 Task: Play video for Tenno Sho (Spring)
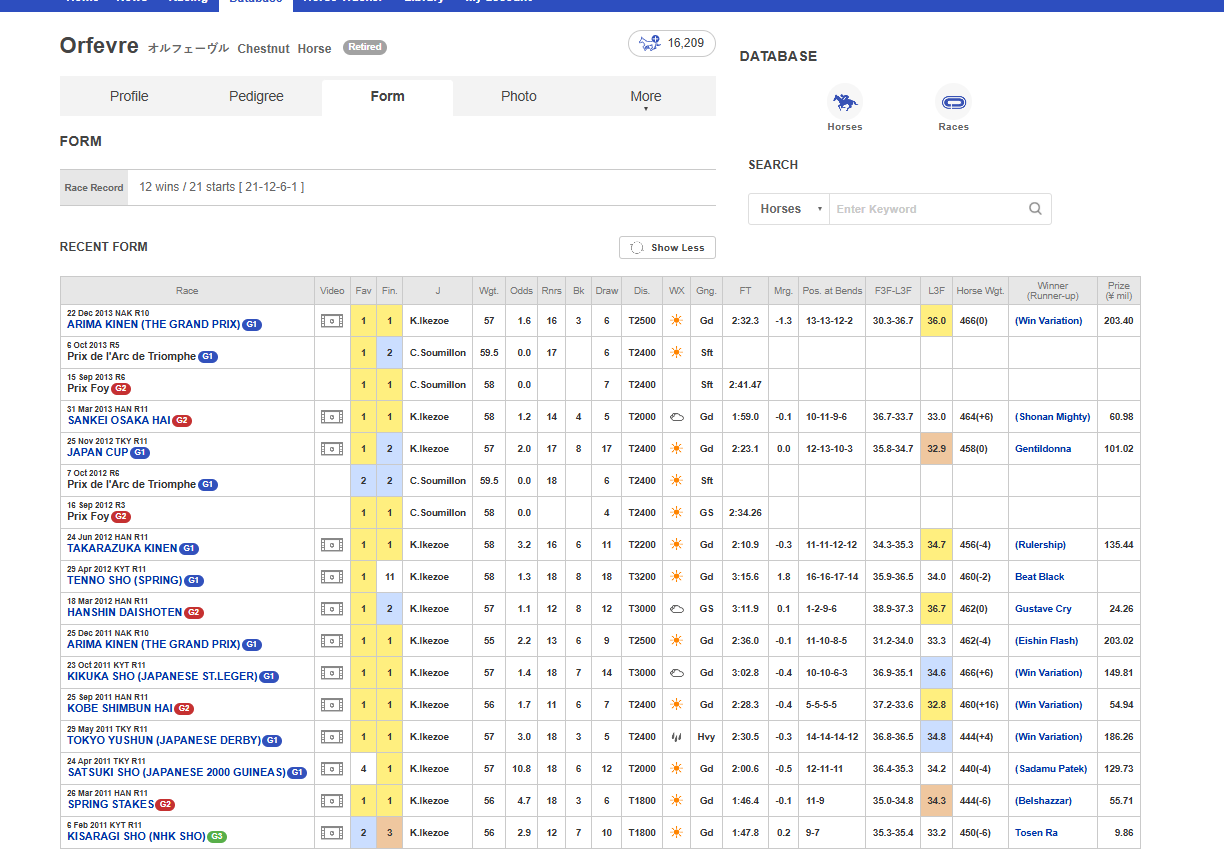click(331, 577)
